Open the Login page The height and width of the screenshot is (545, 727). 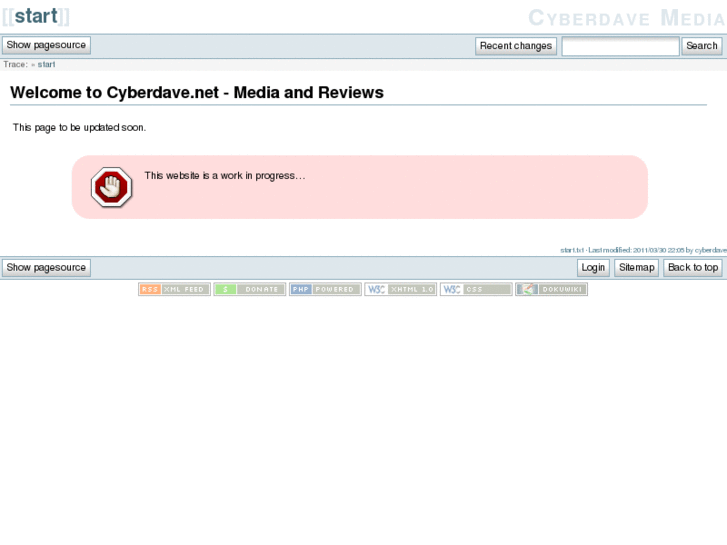coord(593,268)
